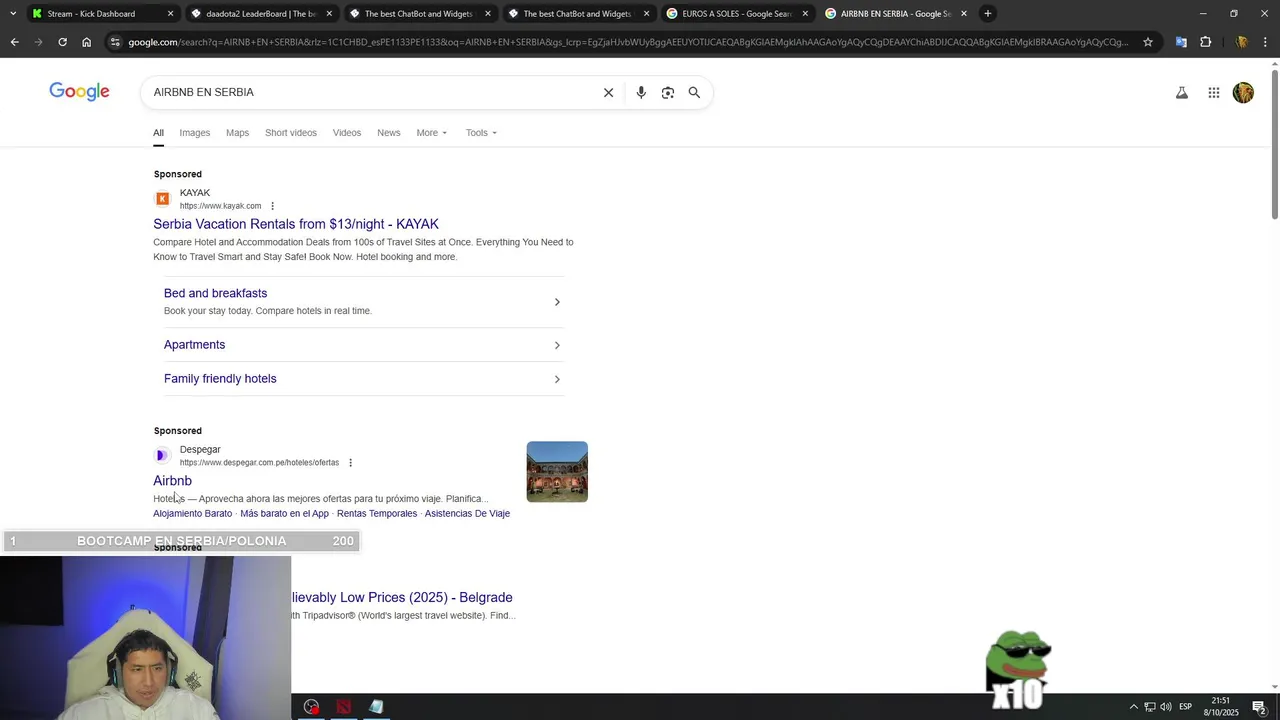1280x720 pixels.
Task: Select the Short videos tab
Action: pos(291,133)
